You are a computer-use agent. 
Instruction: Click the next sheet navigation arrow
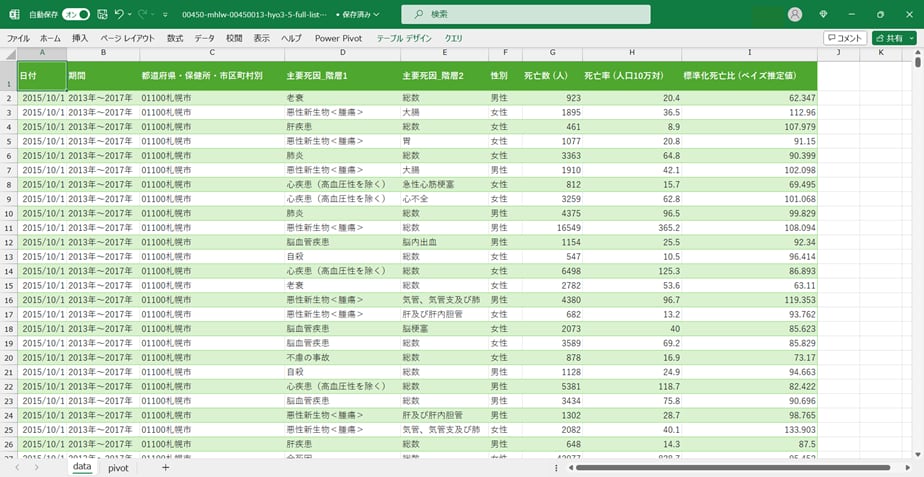pos(37,467)
